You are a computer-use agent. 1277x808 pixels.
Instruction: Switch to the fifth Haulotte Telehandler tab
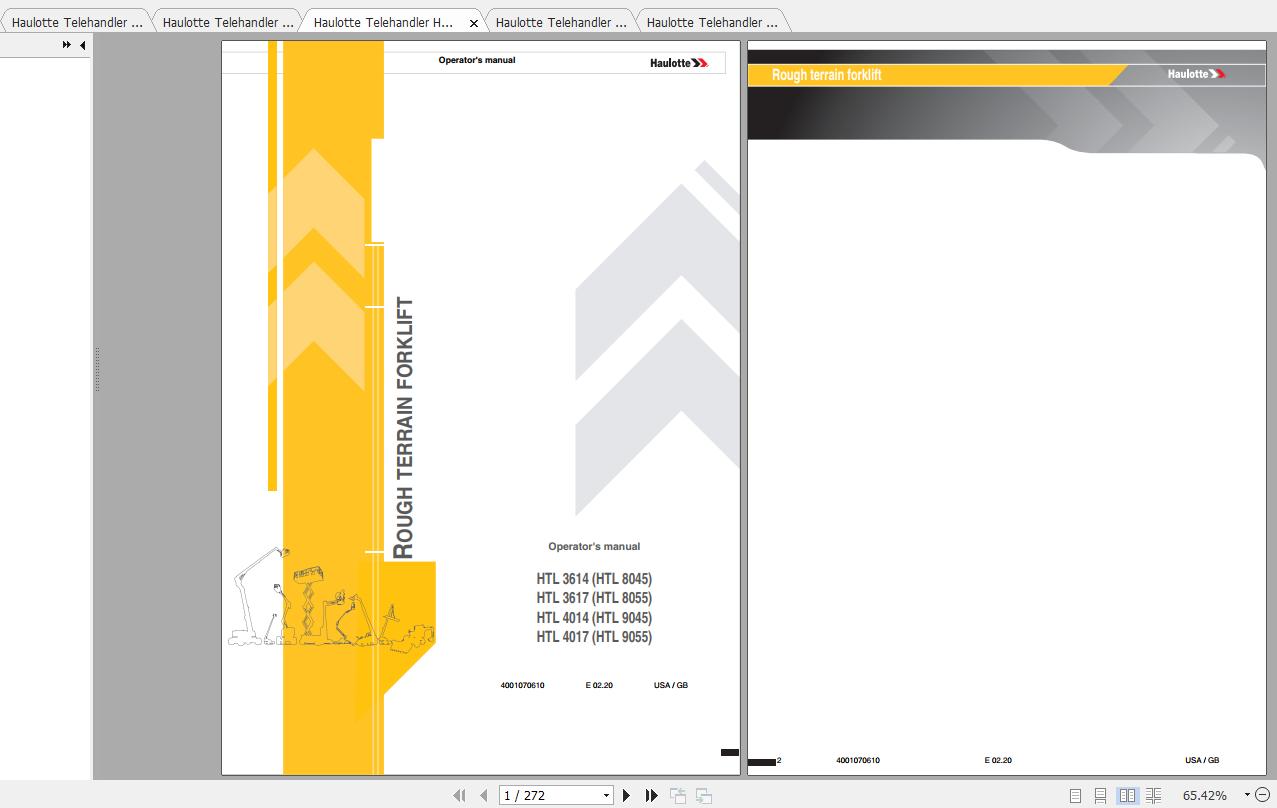tap(712, 22)
